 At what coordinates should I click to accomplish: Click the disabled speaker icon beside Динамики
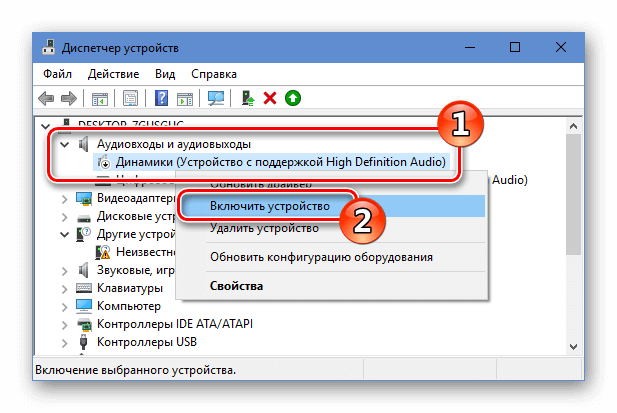(x=104, y=162)
